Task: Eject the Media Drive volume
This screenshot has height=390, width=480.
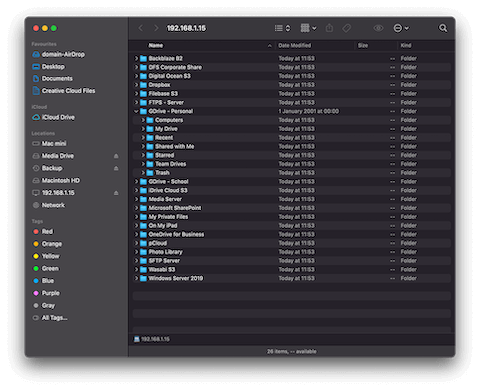Action: pos(116,156)
